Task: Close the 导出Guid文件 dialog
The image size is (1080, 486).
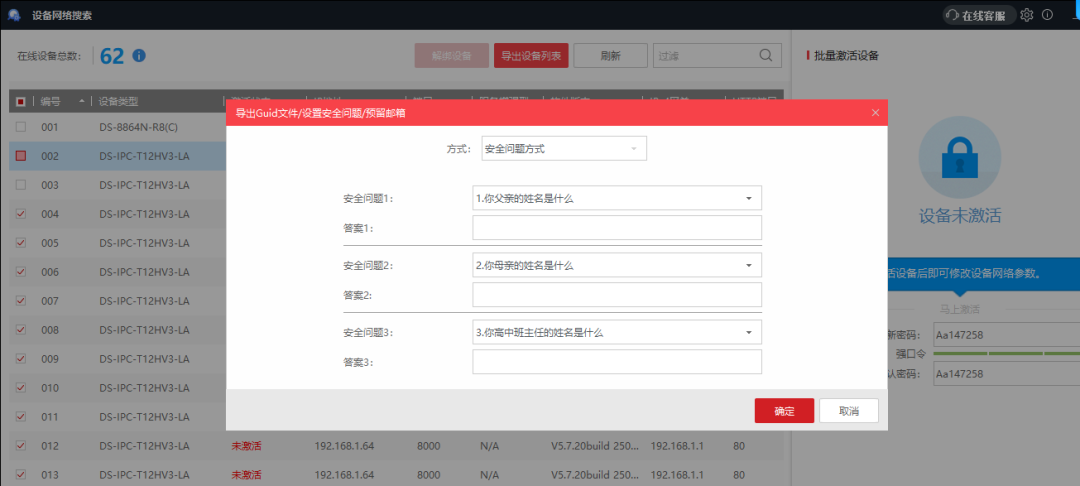Action: pos(875,113)
